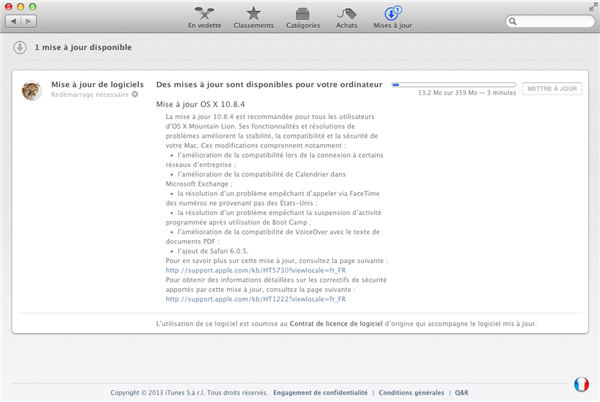Image resolution: width=600 pixels, height=402 pixels.
Task: Click the download progress bar
Action: click(453, 85)
